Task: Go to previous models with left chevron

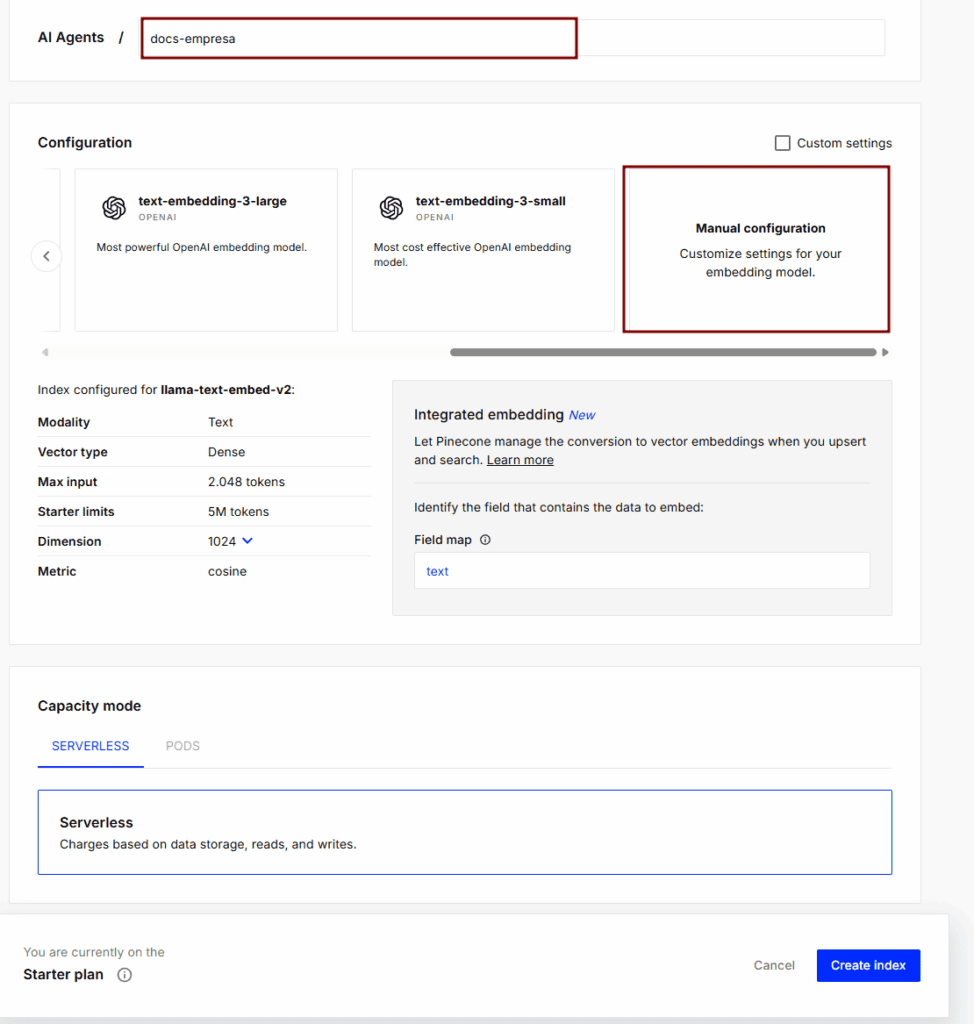Action: click(x=46, y=256)
